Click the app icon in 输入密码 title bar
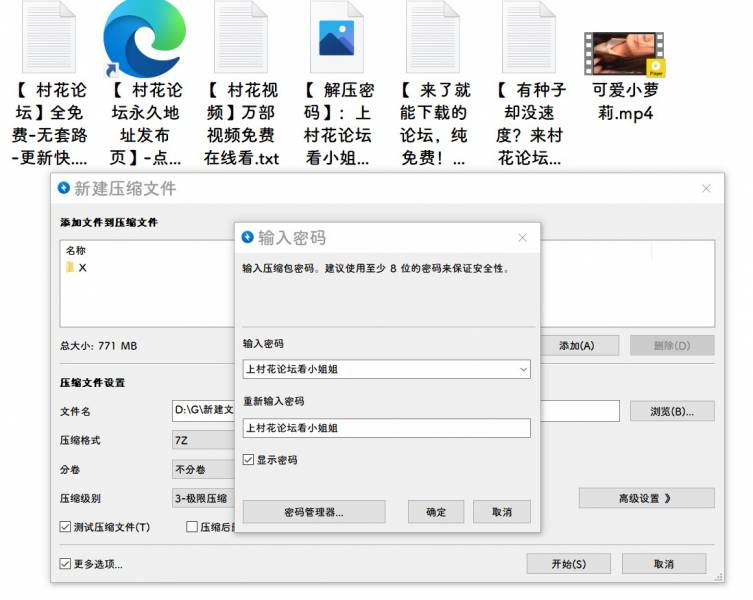The image size is (753, 600). (249, 238)
